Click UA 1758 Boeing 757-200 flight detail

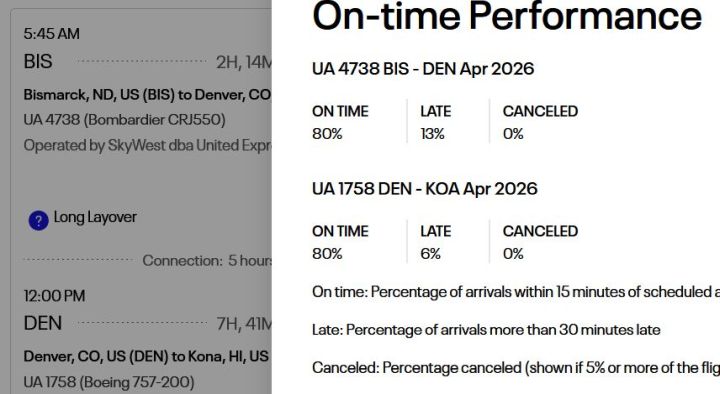pos(109,382)
